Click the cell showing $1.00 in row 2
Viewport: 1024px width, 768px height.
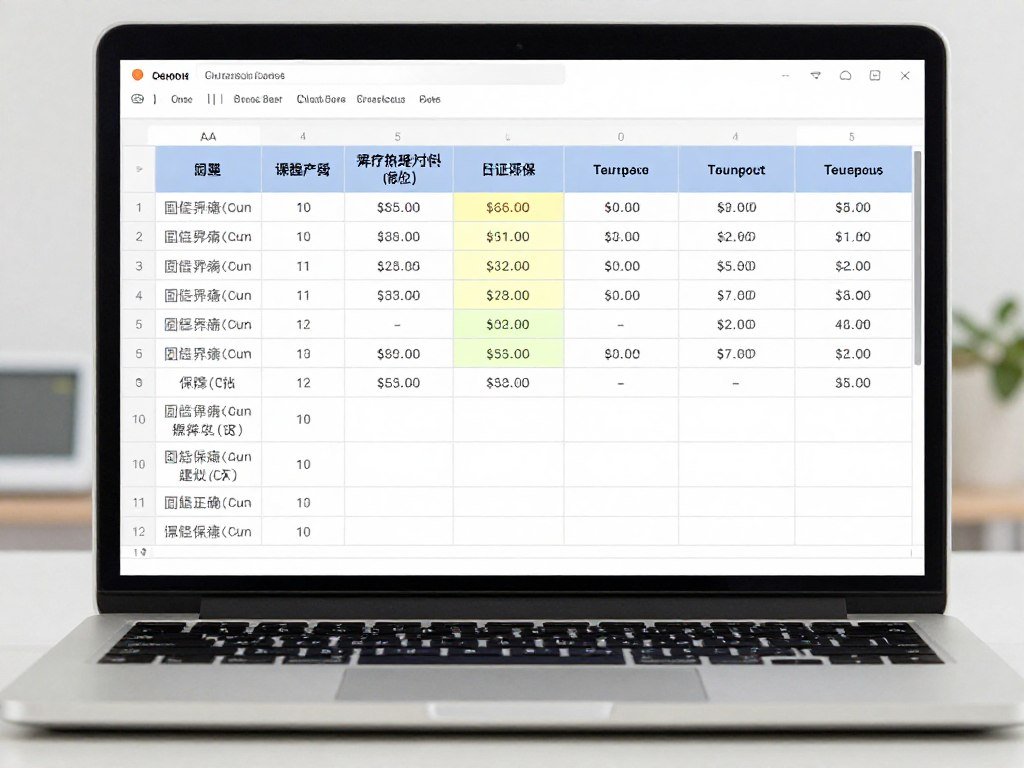tap(853, 236)
